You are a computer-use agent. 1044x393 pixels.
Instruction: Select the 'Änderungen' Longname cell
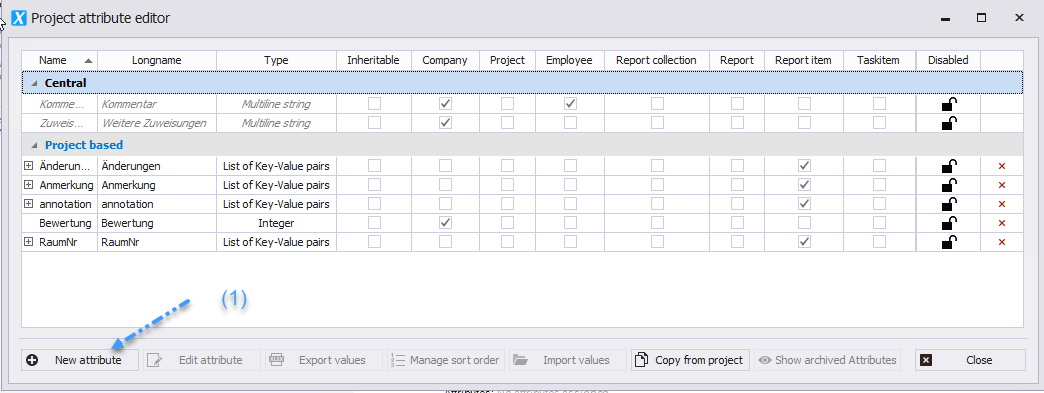pos(157,166)
